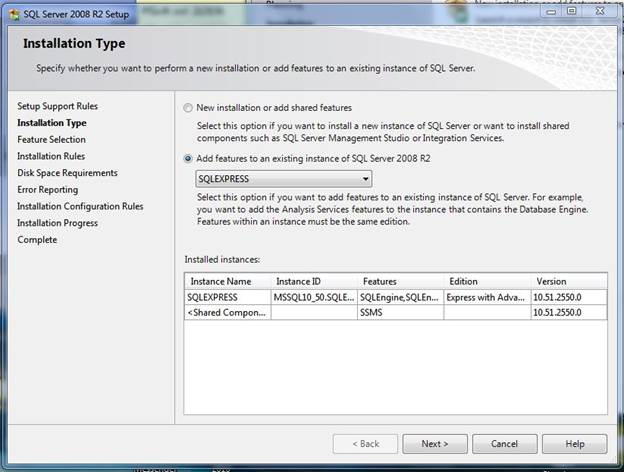Select the Installation Progress step
The image size is (624, 472).
(x=57, y=223)
